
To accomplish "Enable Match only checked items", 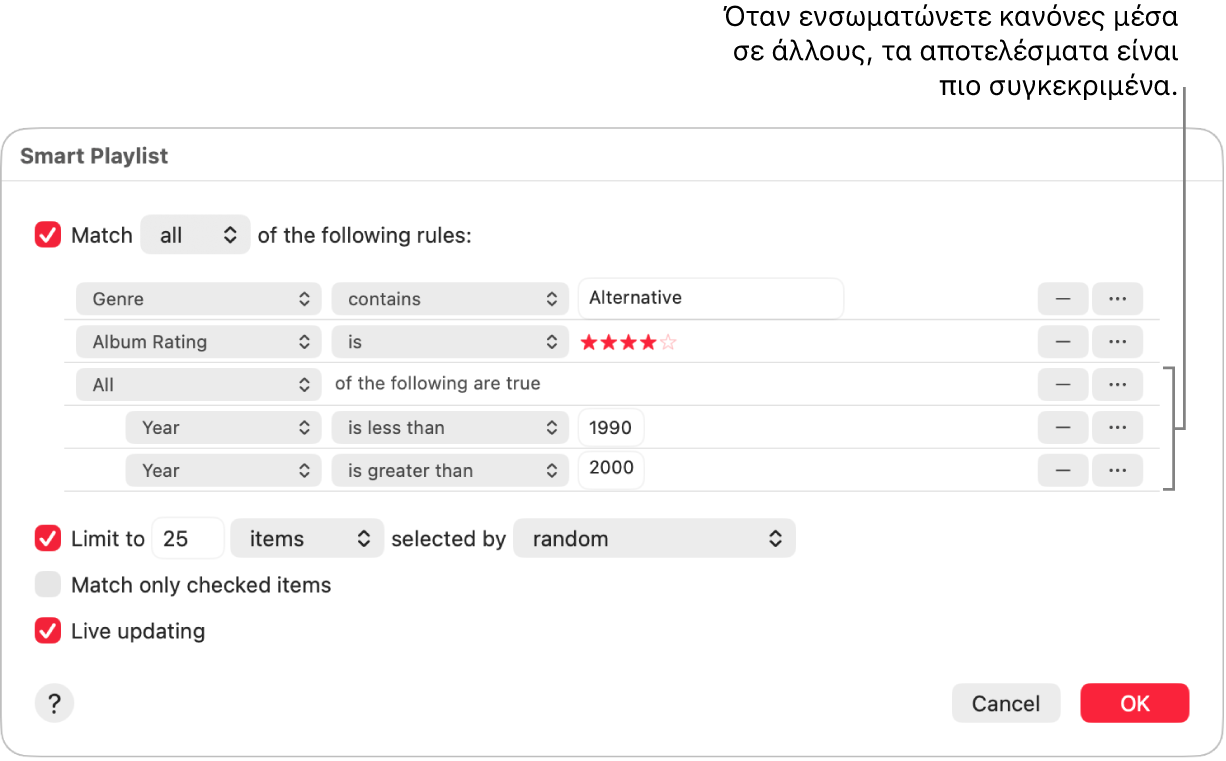I will [48, 585].
